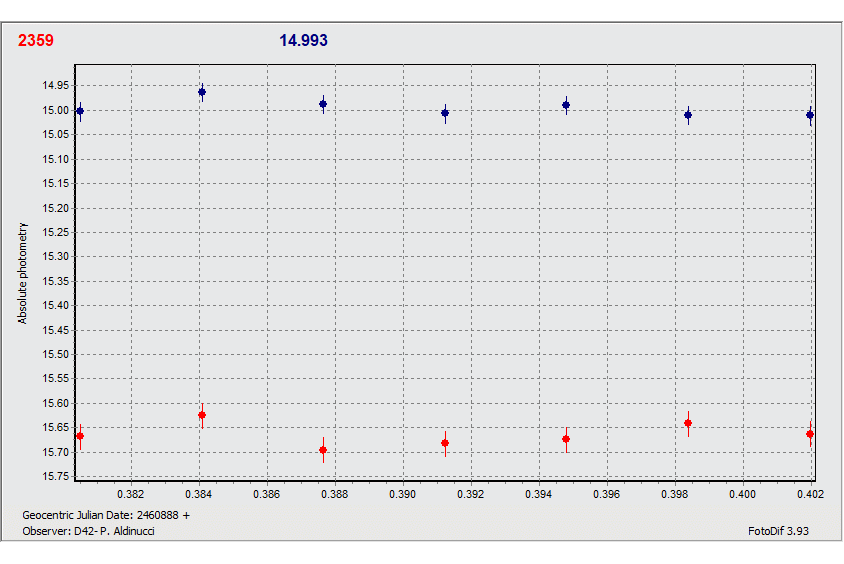
Task: Click the last blue data point near 0.402
Action: pos(810,115)
